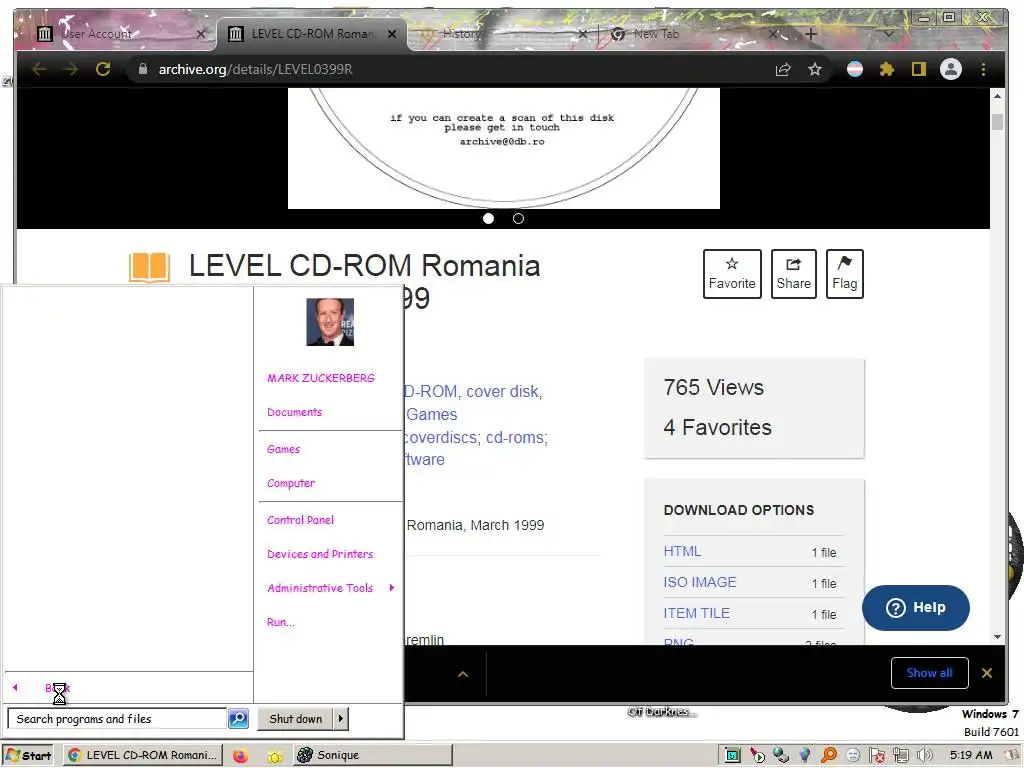The width and height of the screenshot is (1024, 768).
Task: Click the page scrollbar down arrow
Action: [997, 637]
